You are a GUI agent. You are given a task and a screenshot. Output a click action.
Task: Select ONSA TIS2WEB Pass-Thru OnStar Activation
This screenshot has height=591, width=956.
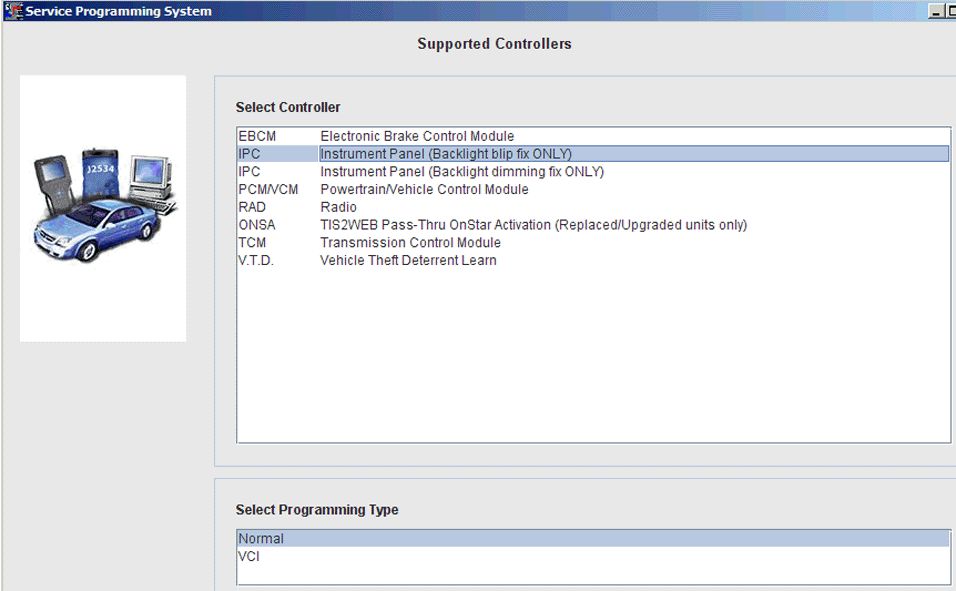[532, 225]
